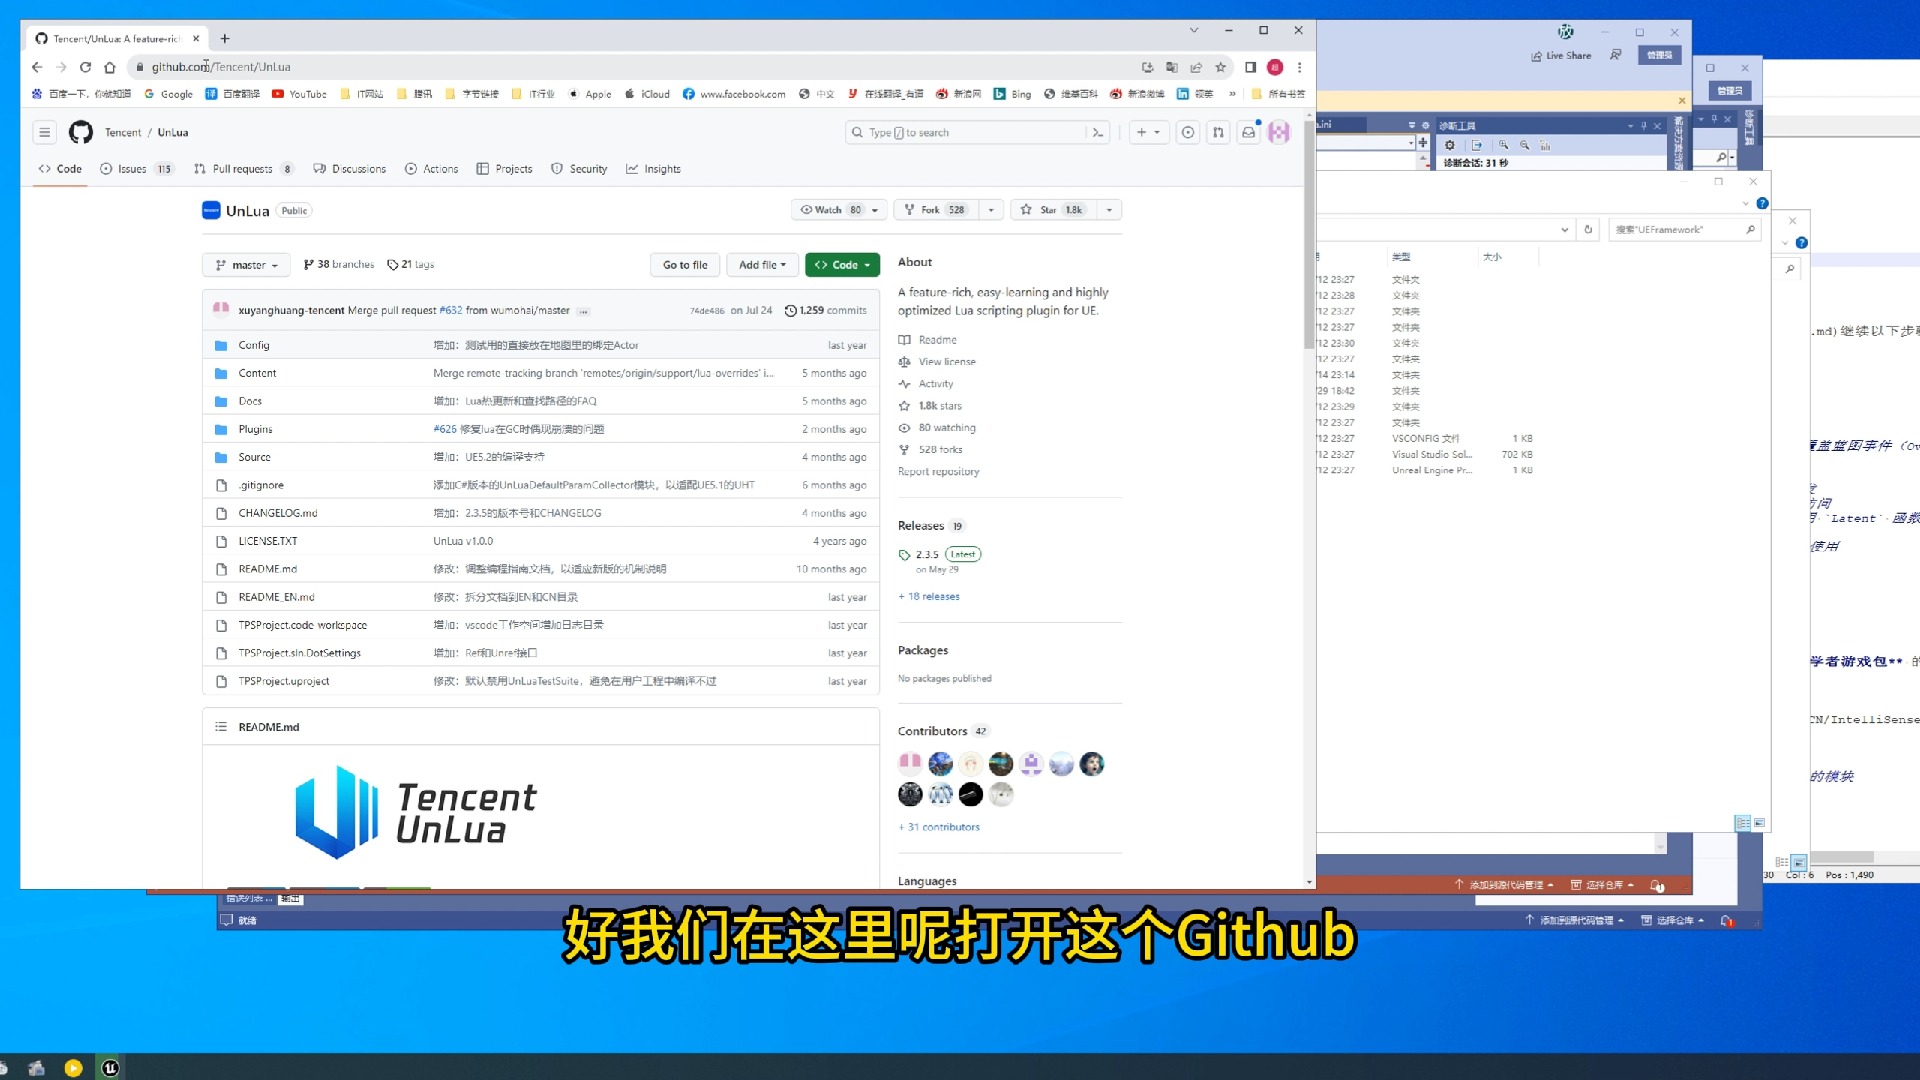Open the 21 tags link
1920x1080 pixels.
point(411,265)
